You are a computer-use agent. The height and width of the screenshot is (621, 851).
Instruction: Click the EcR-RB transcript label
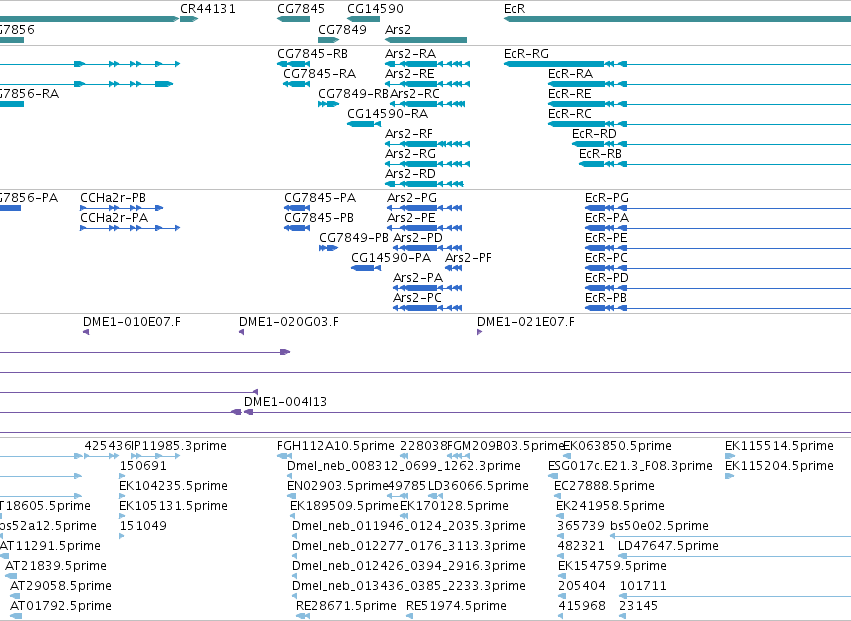[x=600, y=154]
